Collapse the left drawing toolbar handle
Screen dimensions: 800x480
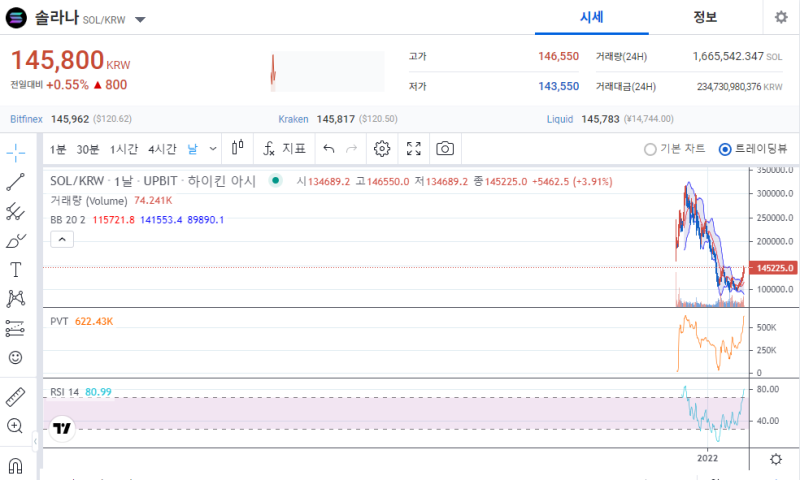pyautogui.click(x=35, y=441)
